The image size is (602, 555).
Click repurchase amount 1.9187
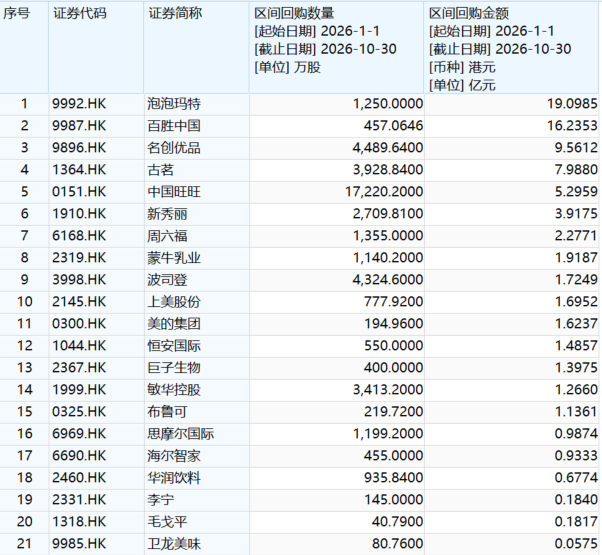(576, 258)
